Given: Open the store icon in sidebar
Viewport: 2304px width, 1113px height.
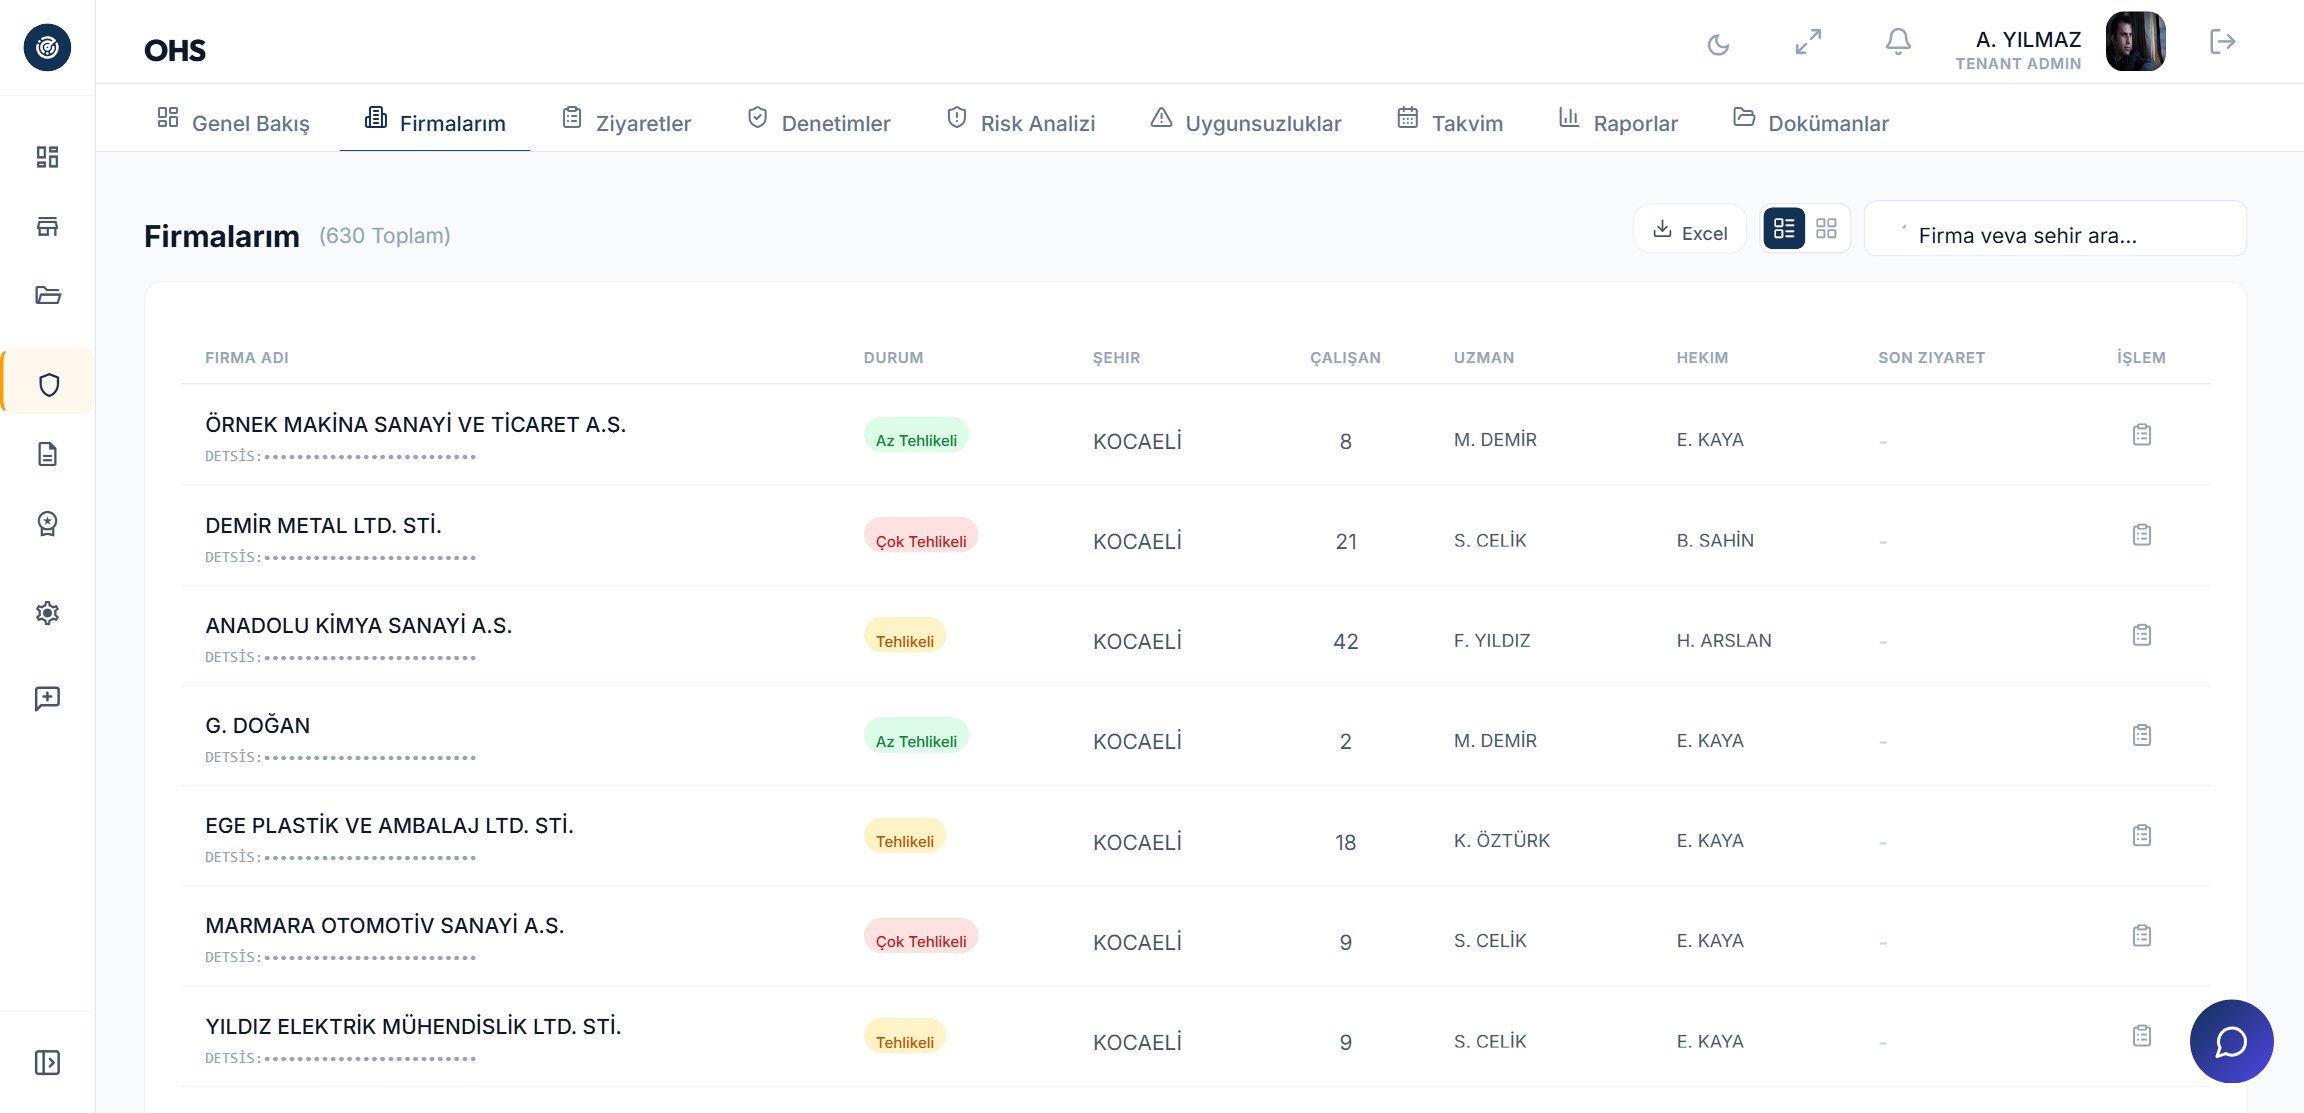Looking at the screenshot, I should coord(47,226).
